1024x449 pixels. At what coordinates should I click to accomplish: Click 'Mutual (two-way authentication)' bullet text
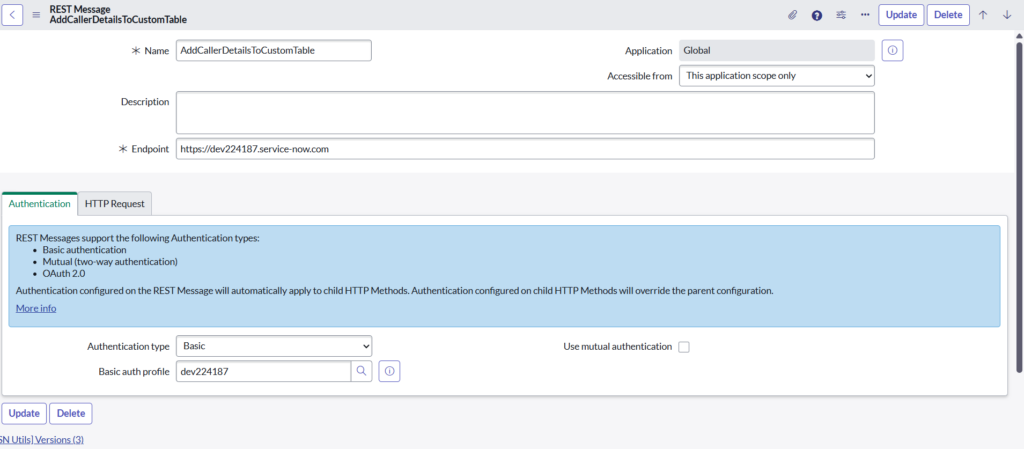pos(110,262)
